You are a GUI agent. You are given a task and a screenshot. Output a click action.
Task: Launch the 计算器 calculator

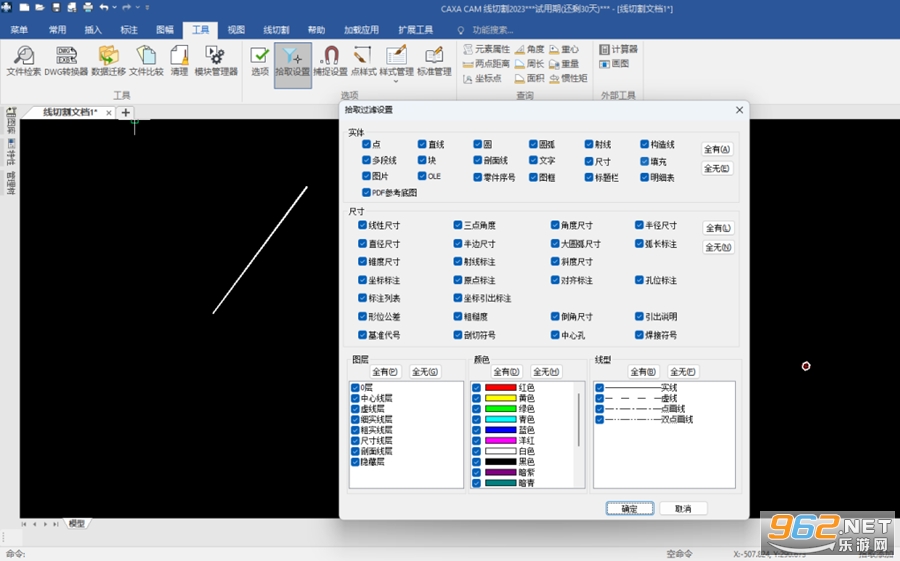click(619, 49)
